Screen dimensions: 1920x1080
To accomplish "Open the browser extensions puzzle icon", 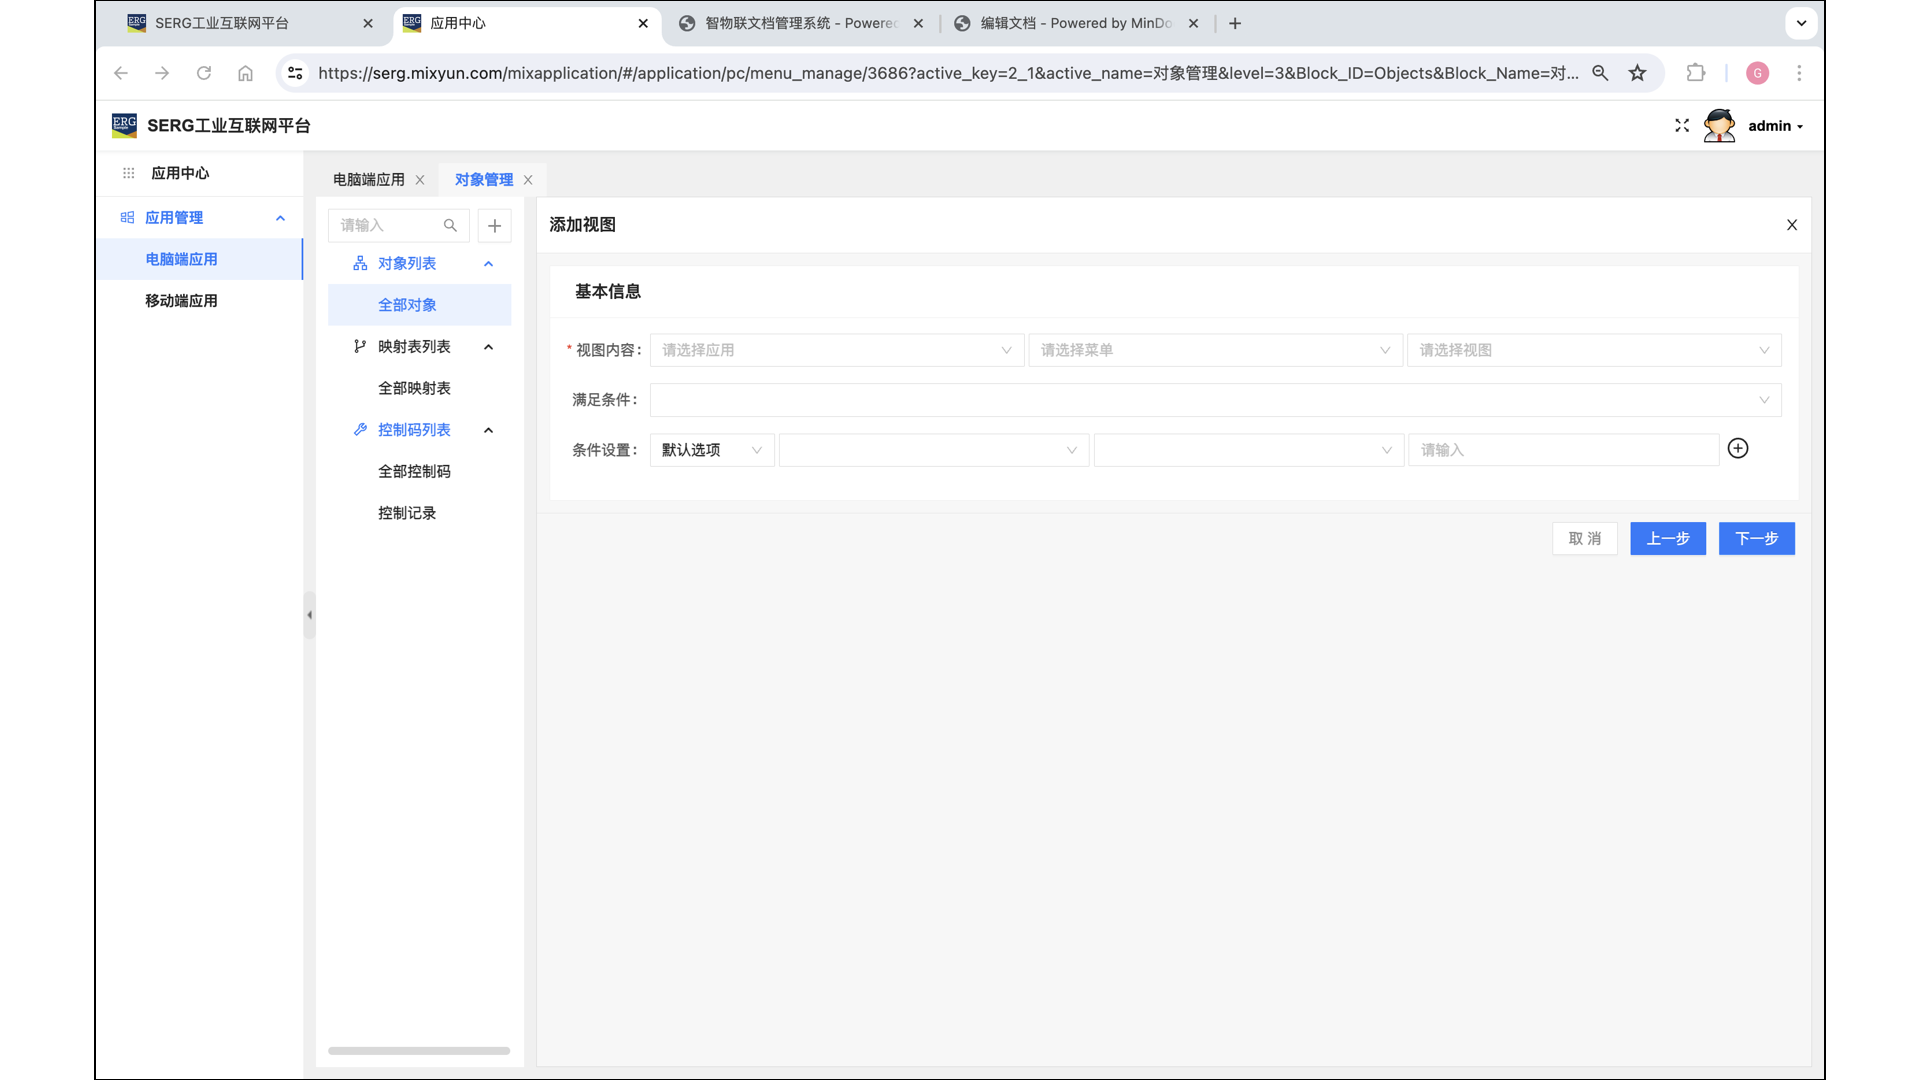I will 1696,73.
